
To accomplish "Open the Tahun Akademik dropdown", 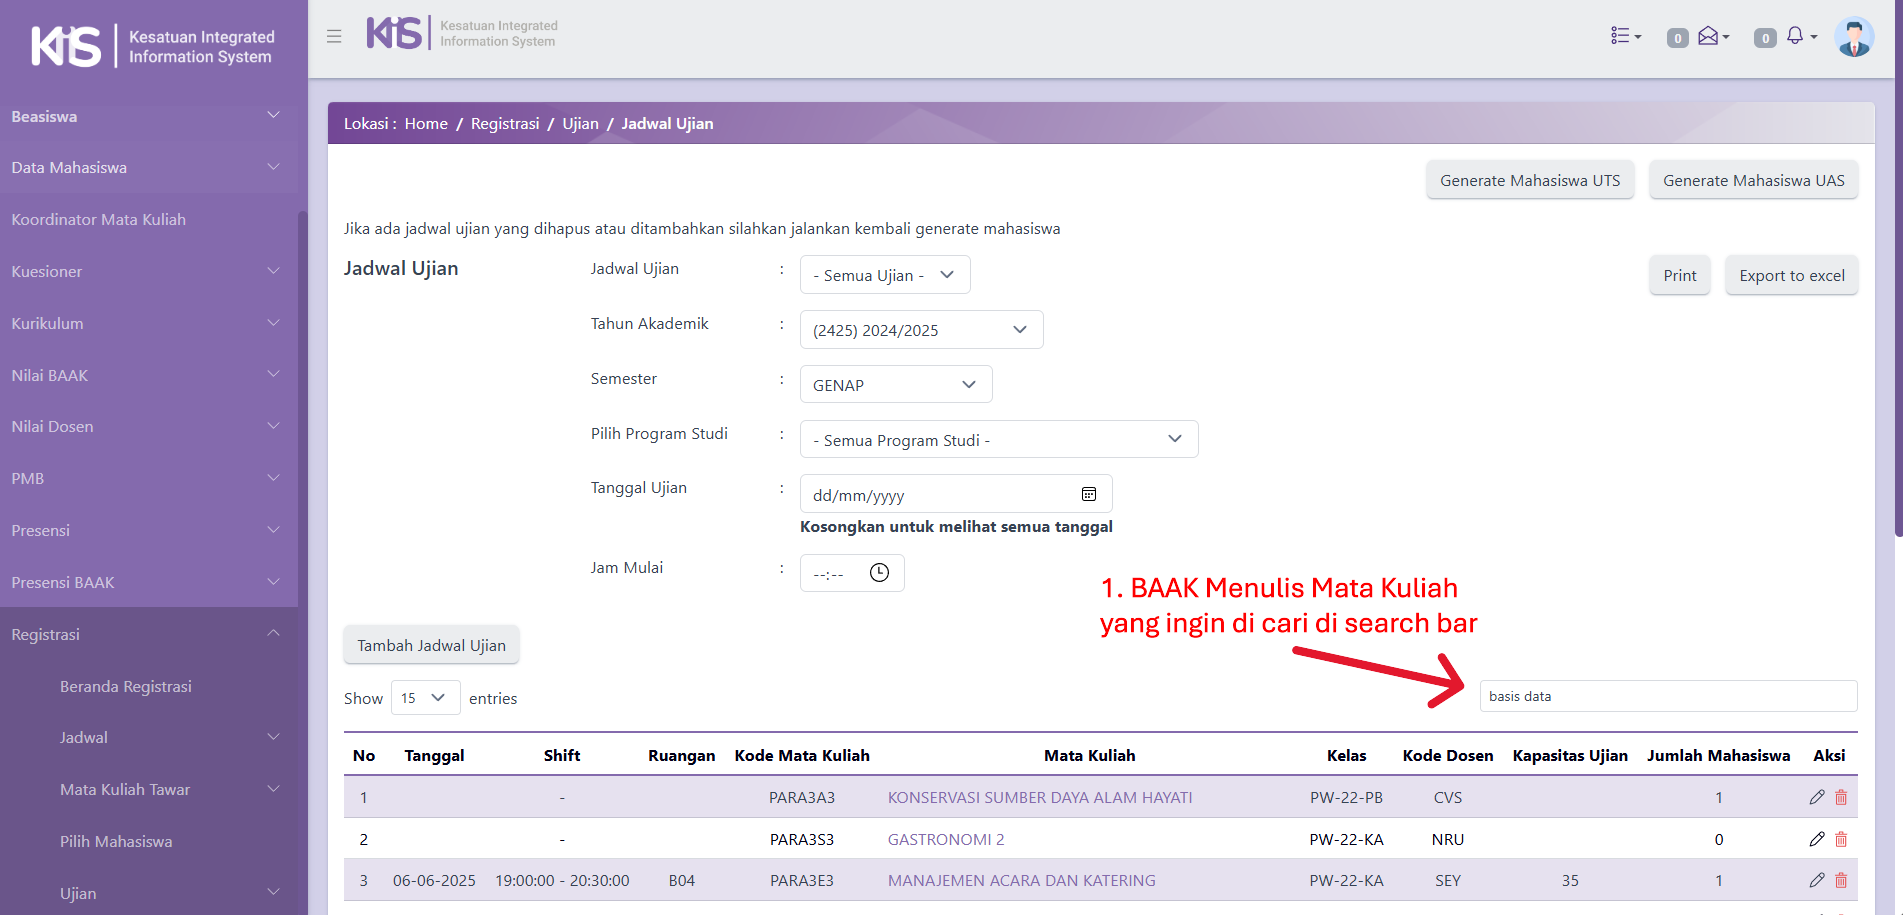I will point(920,330).
